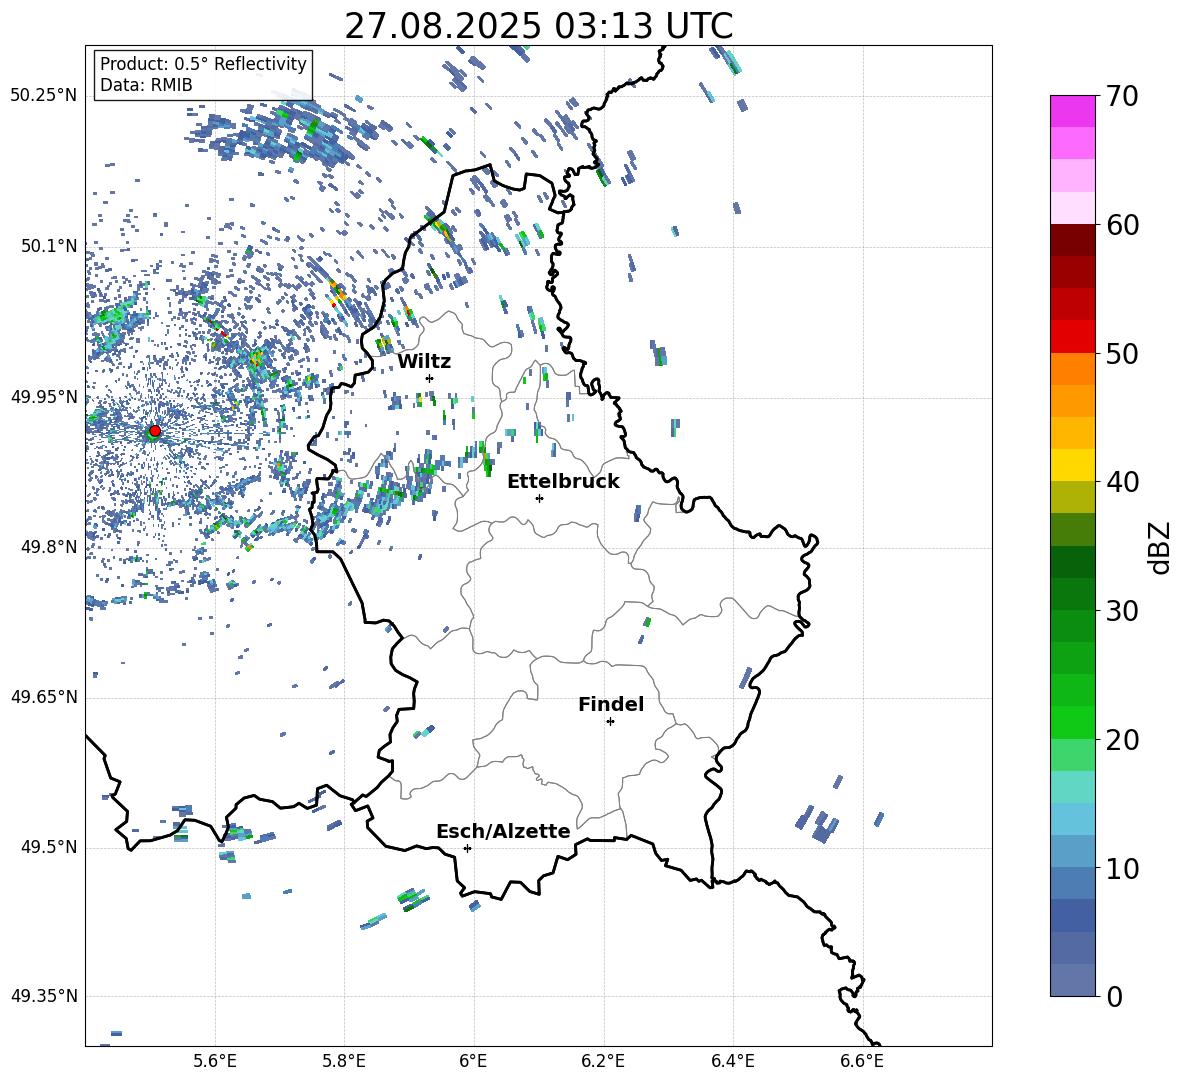Click the 49.65°N latitude label
The height and width of the screenshot is (1081, 1184).
pyautogui.click(x=44, y=697)
